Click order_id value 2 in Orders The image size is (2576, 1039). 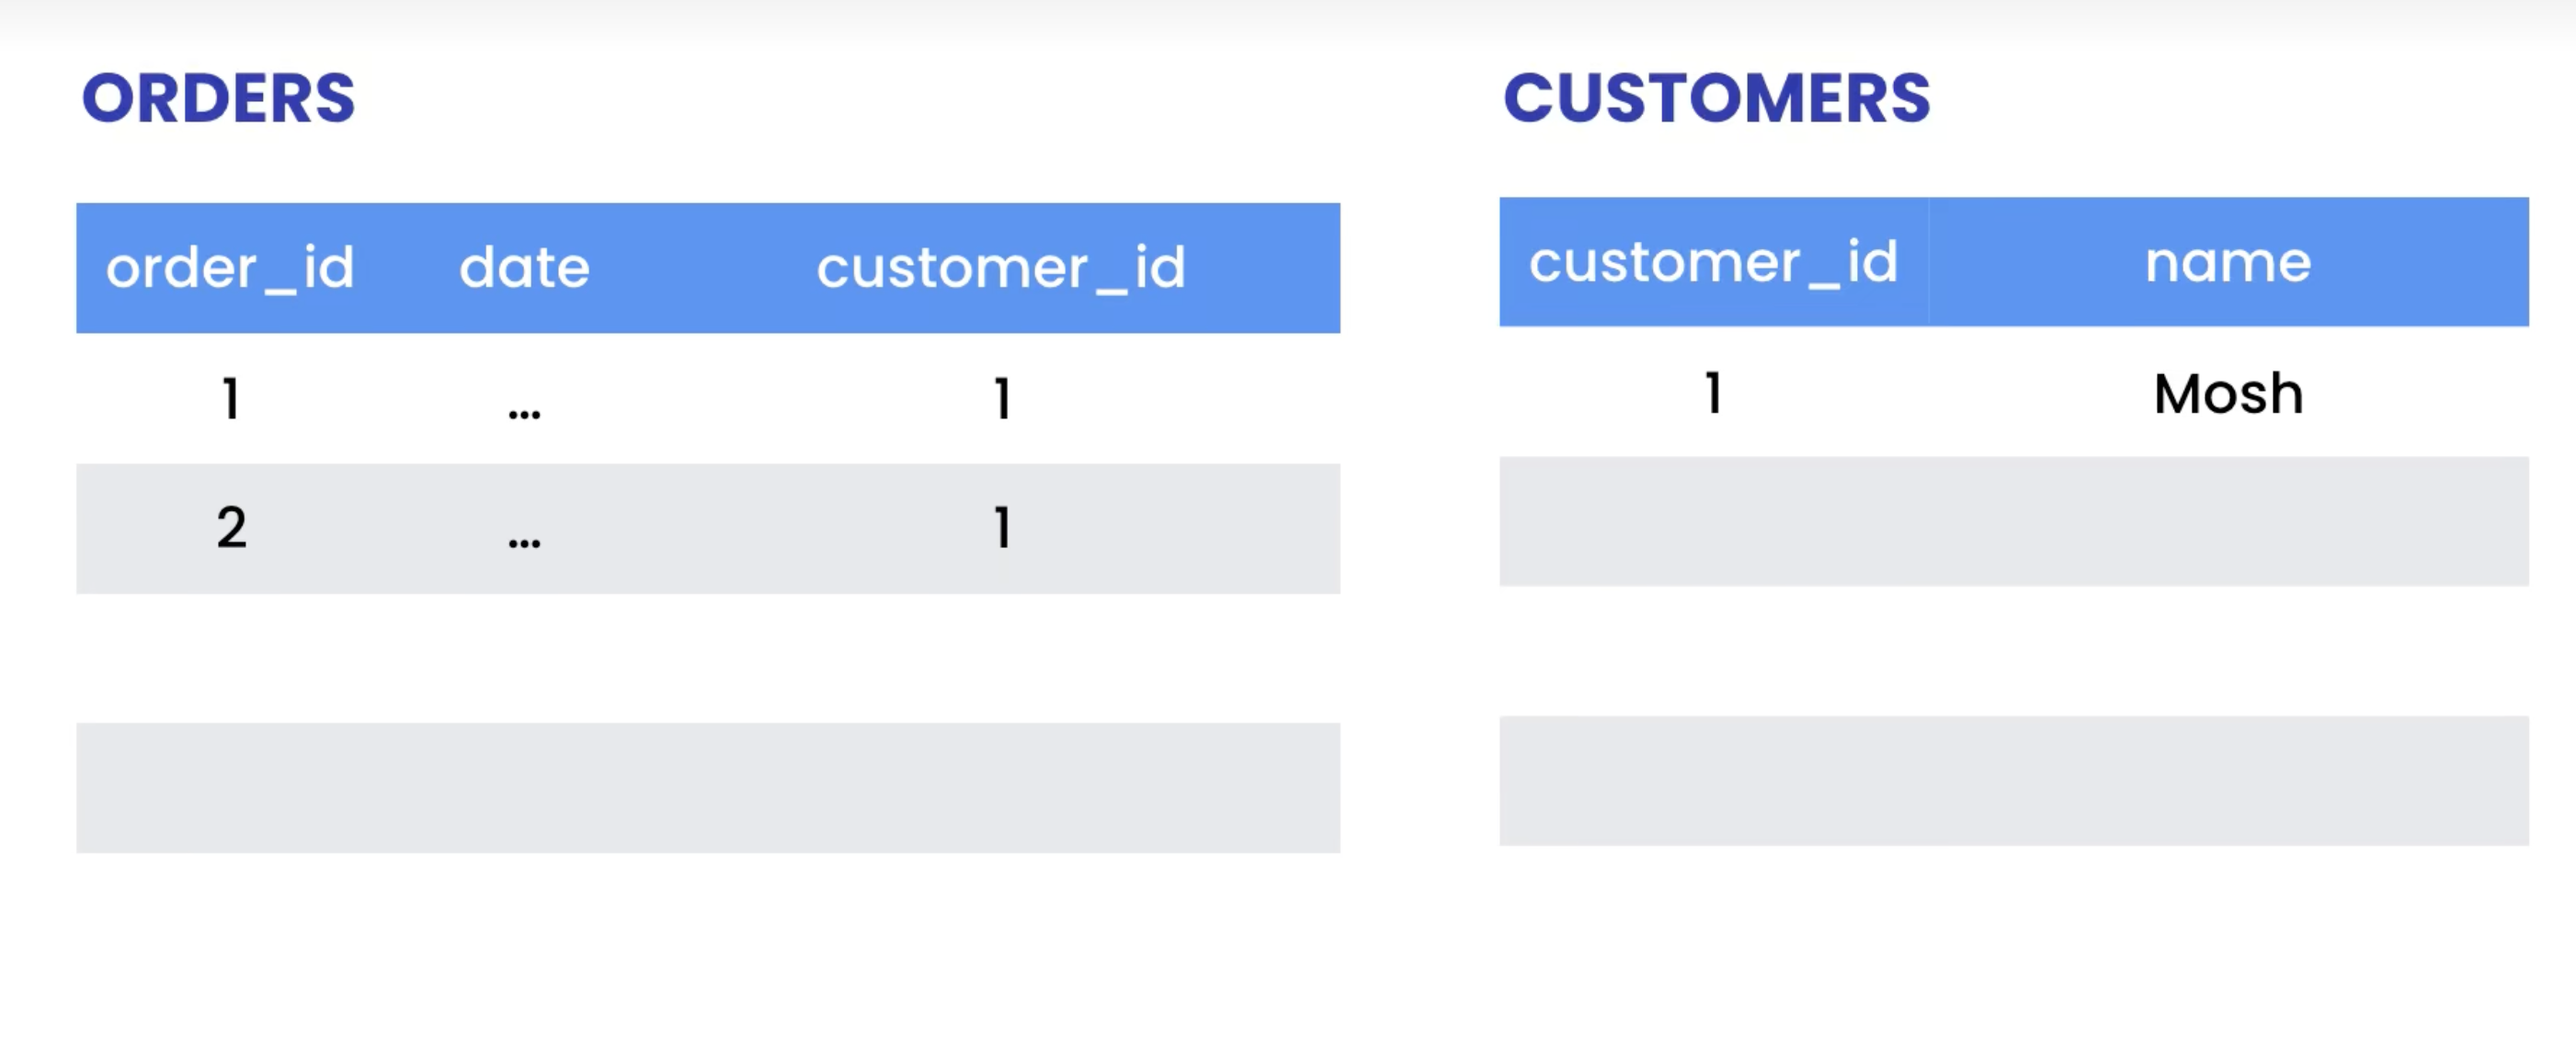tap(231, 528)
